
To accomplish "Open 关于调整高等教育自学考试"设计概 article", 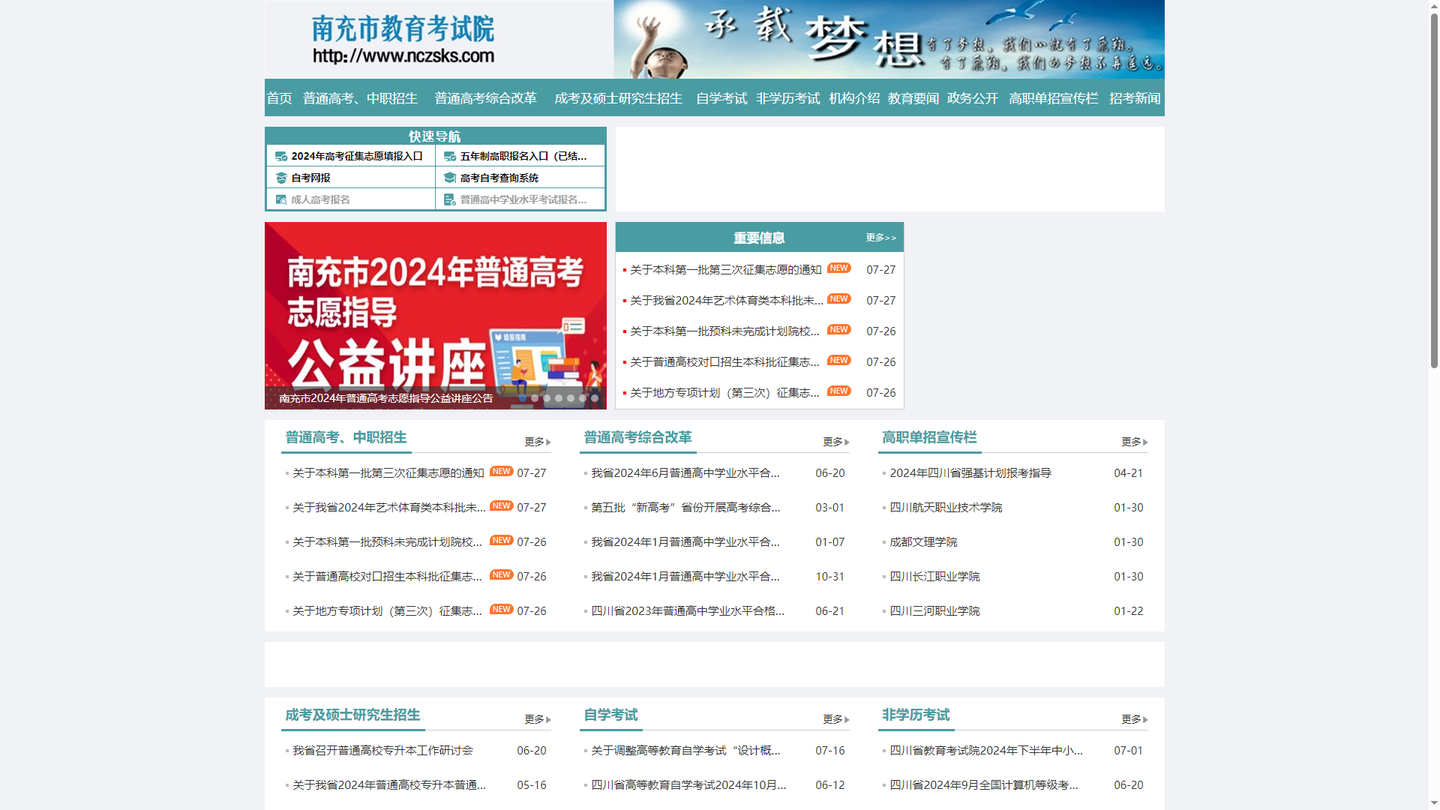I will pos(685,751).
